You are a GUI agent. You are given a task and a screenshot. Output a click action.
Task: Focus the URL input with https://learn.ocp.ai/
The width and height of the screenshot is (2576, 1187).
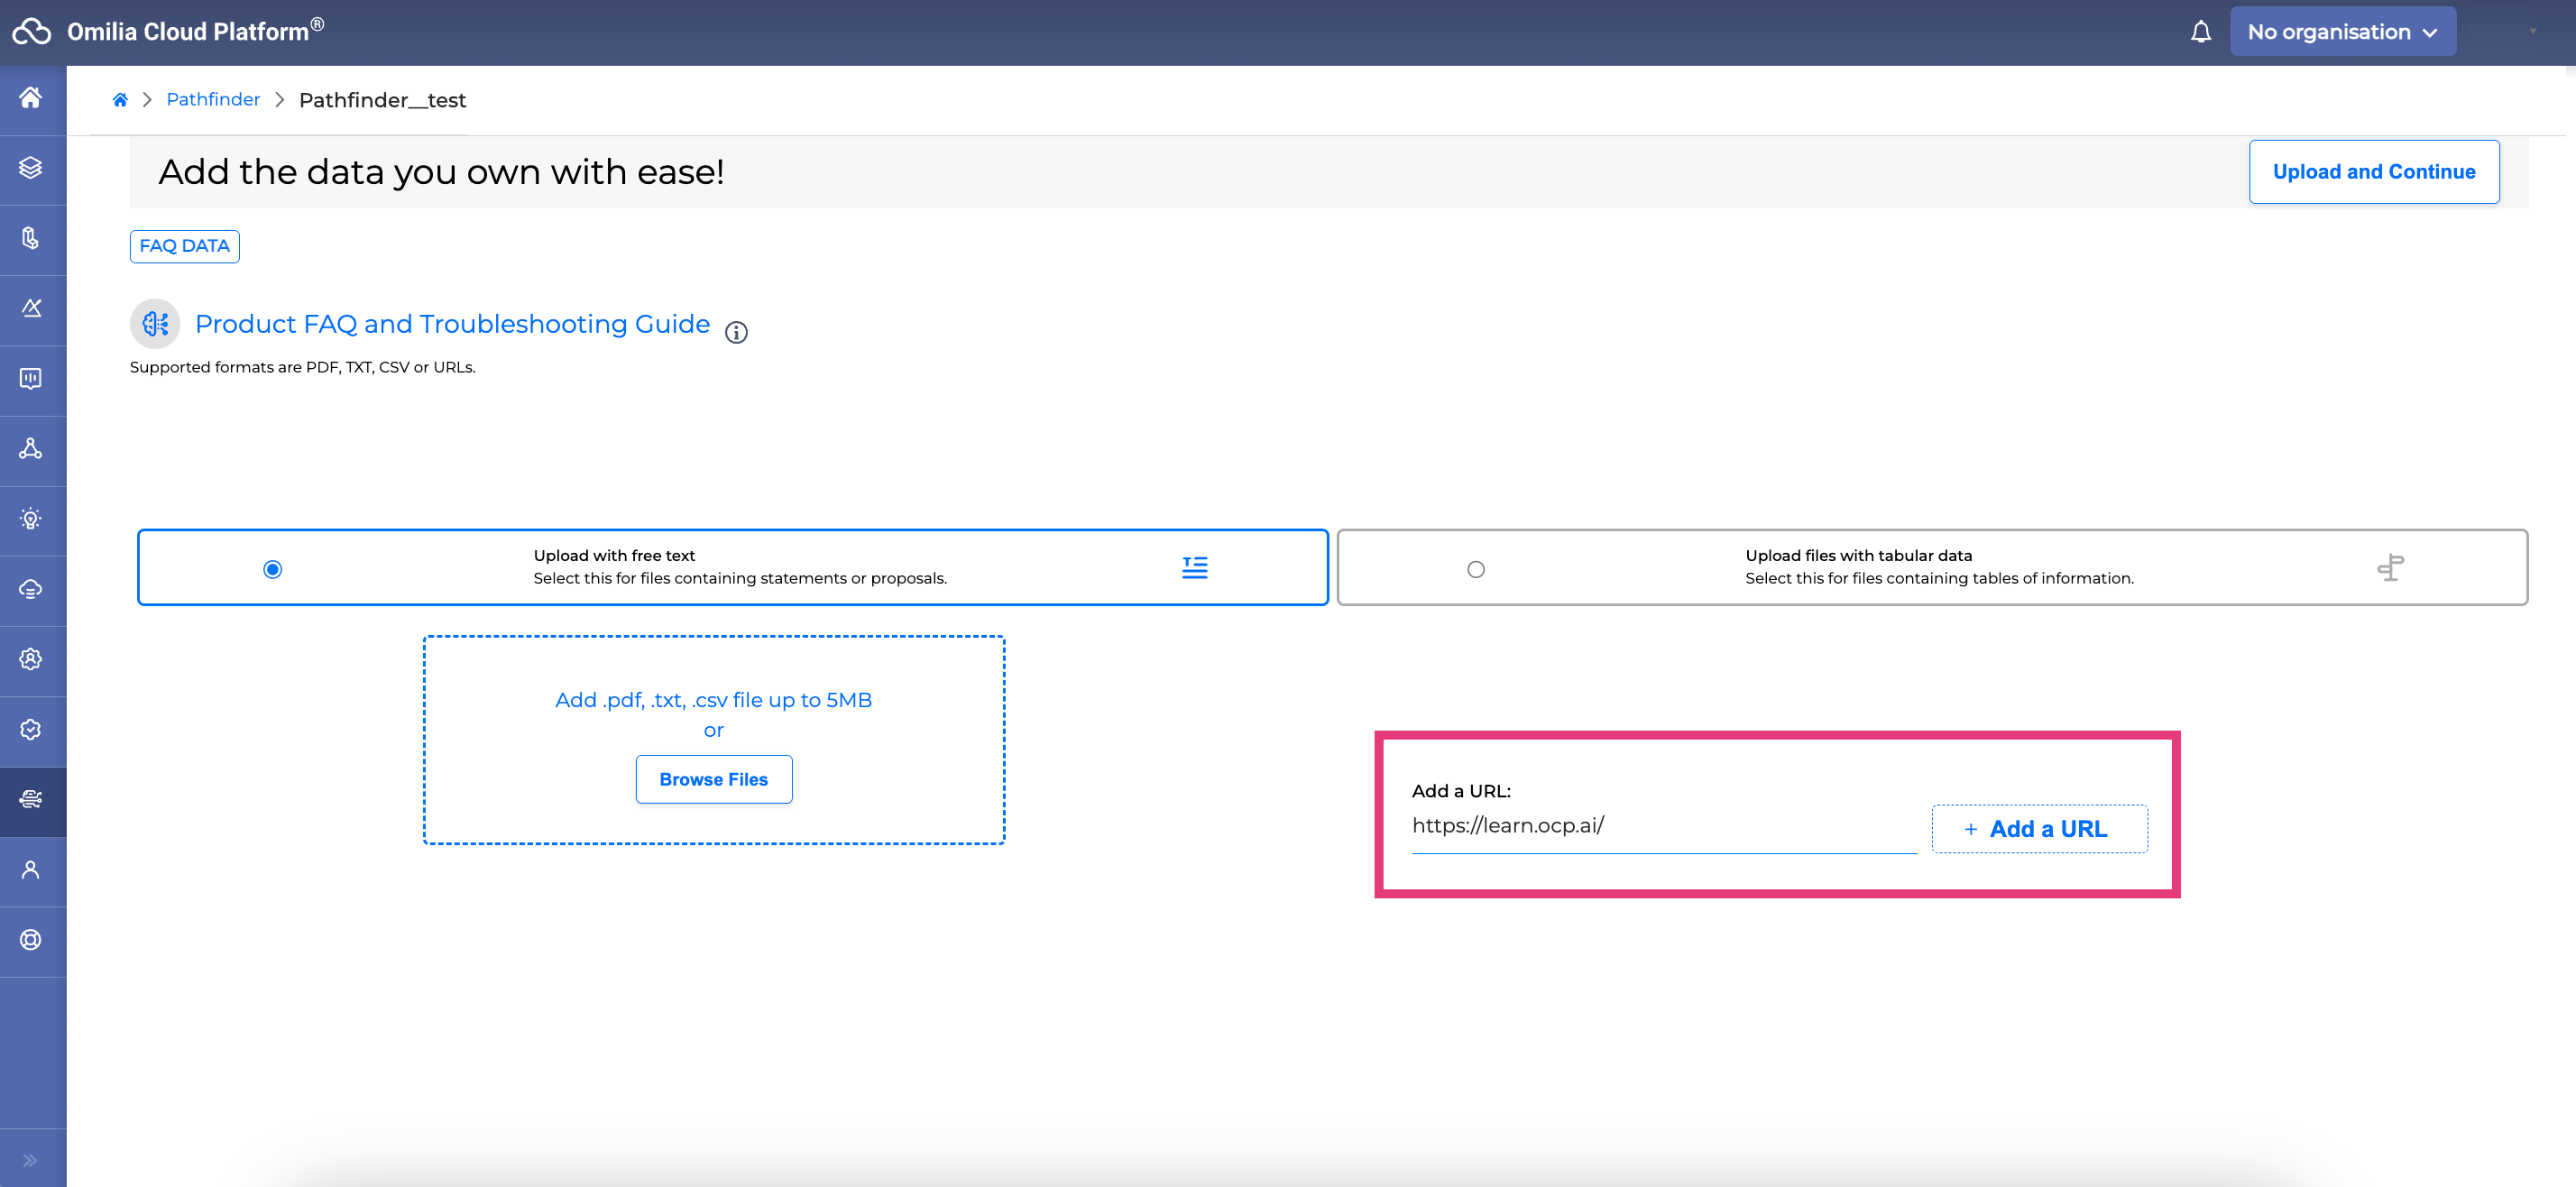(x=1663, y=826)
